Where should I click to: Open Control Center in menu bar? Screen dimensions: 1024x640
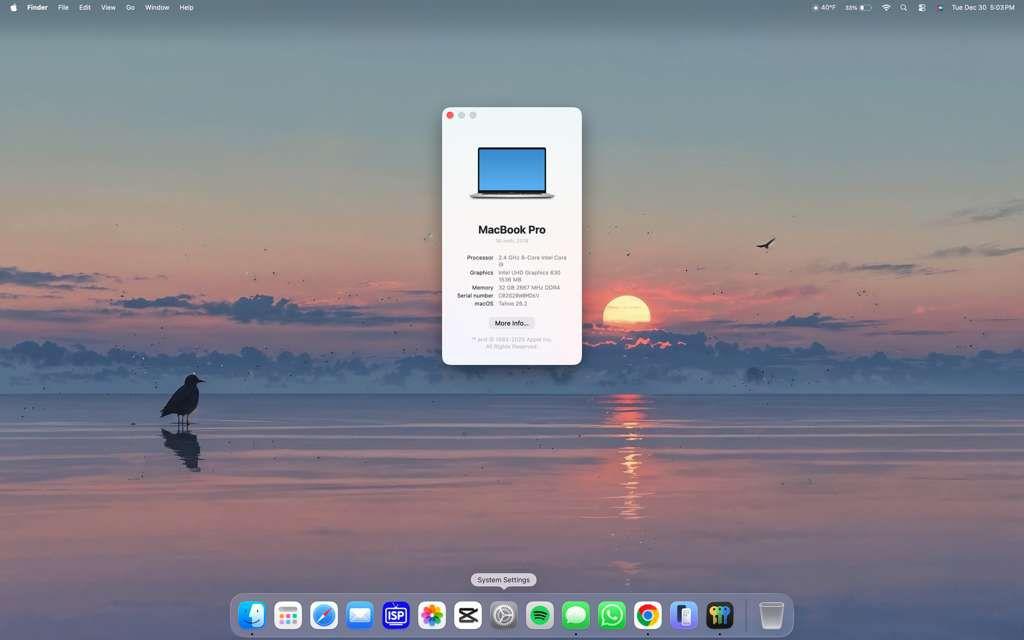pyautogui.click(x=922, y=7)
